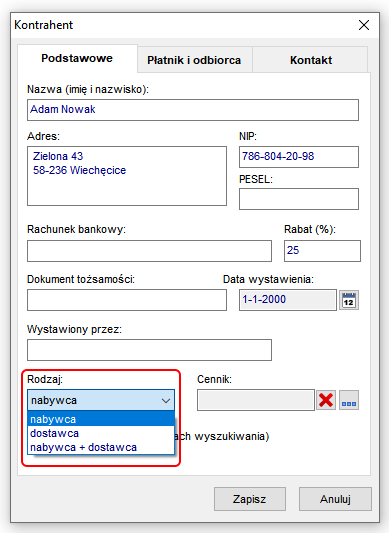Open the Kontakt tab
Image resolution: width=389 pixels, height=533 pixels.
pyautogui.click(x=311, y=60)
